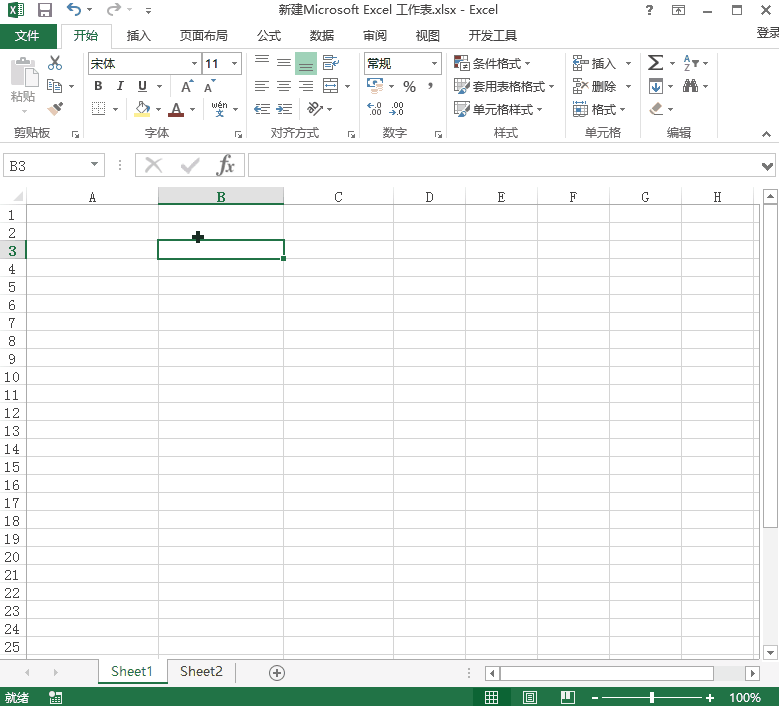Undo the last action

(x=74, y=9)
